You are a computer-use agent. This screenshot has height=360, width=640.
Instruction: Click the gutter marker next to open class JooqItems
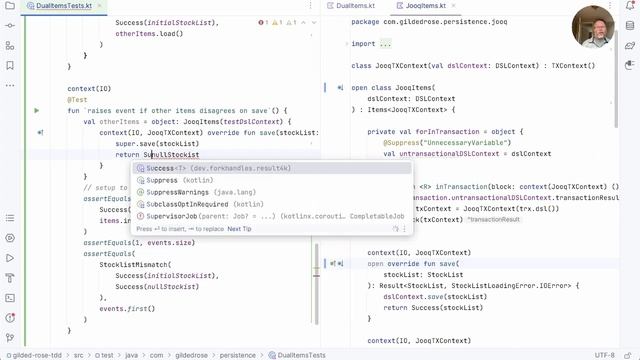tap(340, 87)
